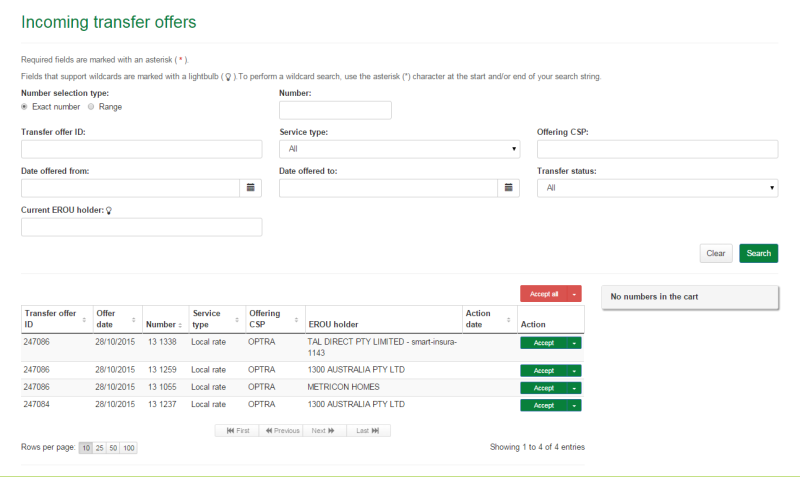This screenshot has width=800, height=477.
Task: Go to Last page of results
Action: (368, 431)
